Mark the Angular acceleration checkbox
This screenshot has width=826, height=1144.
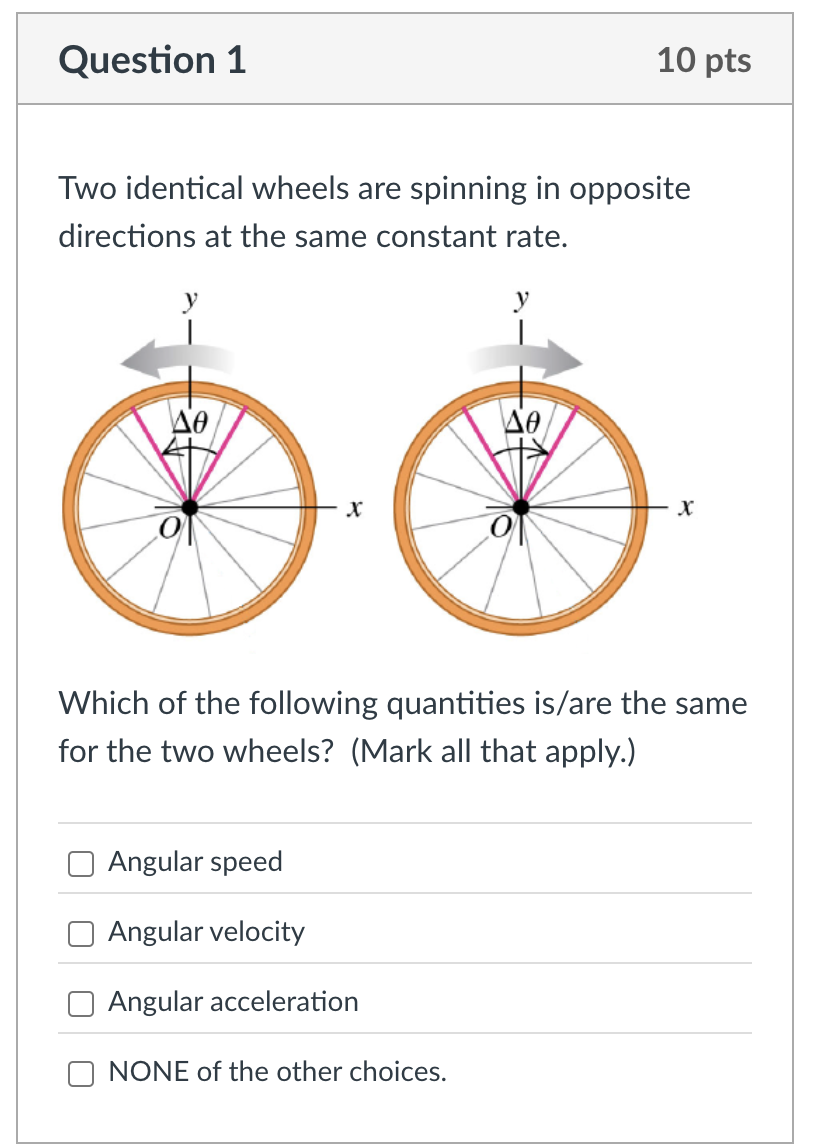pyautogui.click(x=81, y=1003)
